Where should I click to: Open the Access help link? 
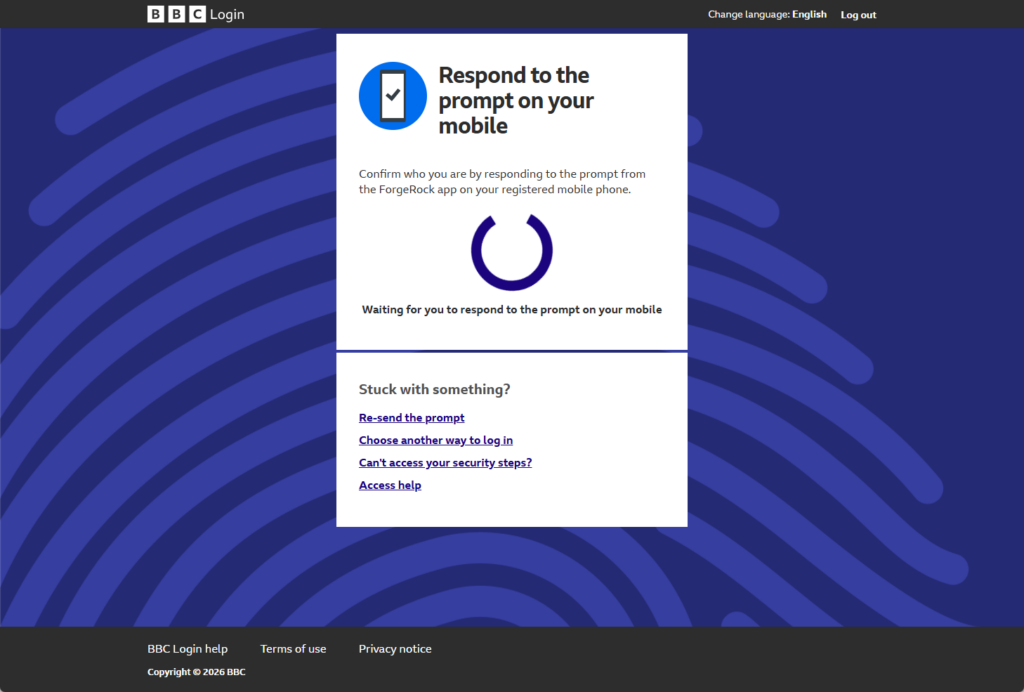click(390, 485)
